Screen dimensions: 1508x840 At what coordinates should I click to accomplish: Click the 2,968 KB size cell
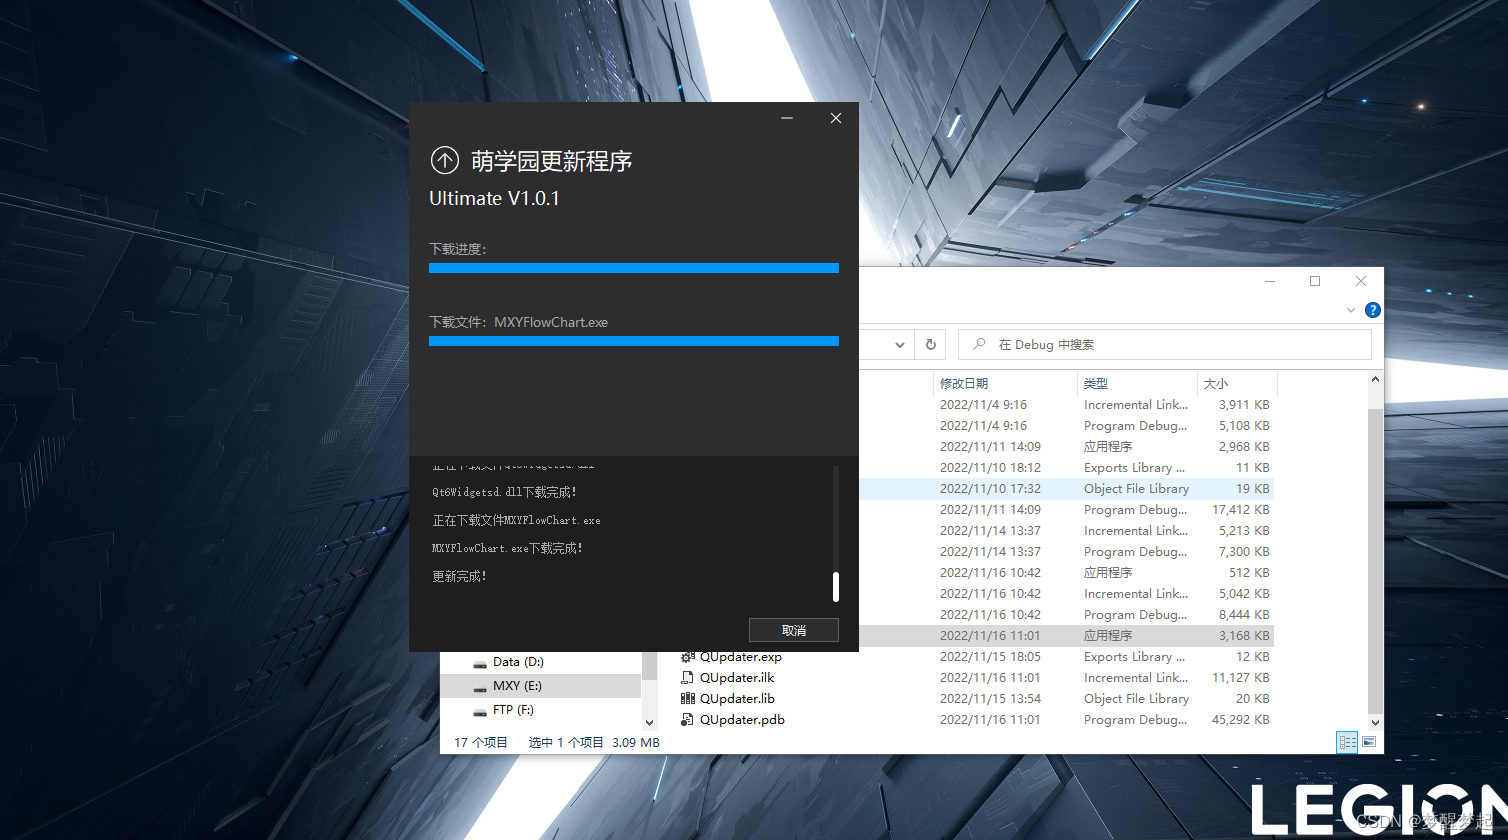(1244, 447)
